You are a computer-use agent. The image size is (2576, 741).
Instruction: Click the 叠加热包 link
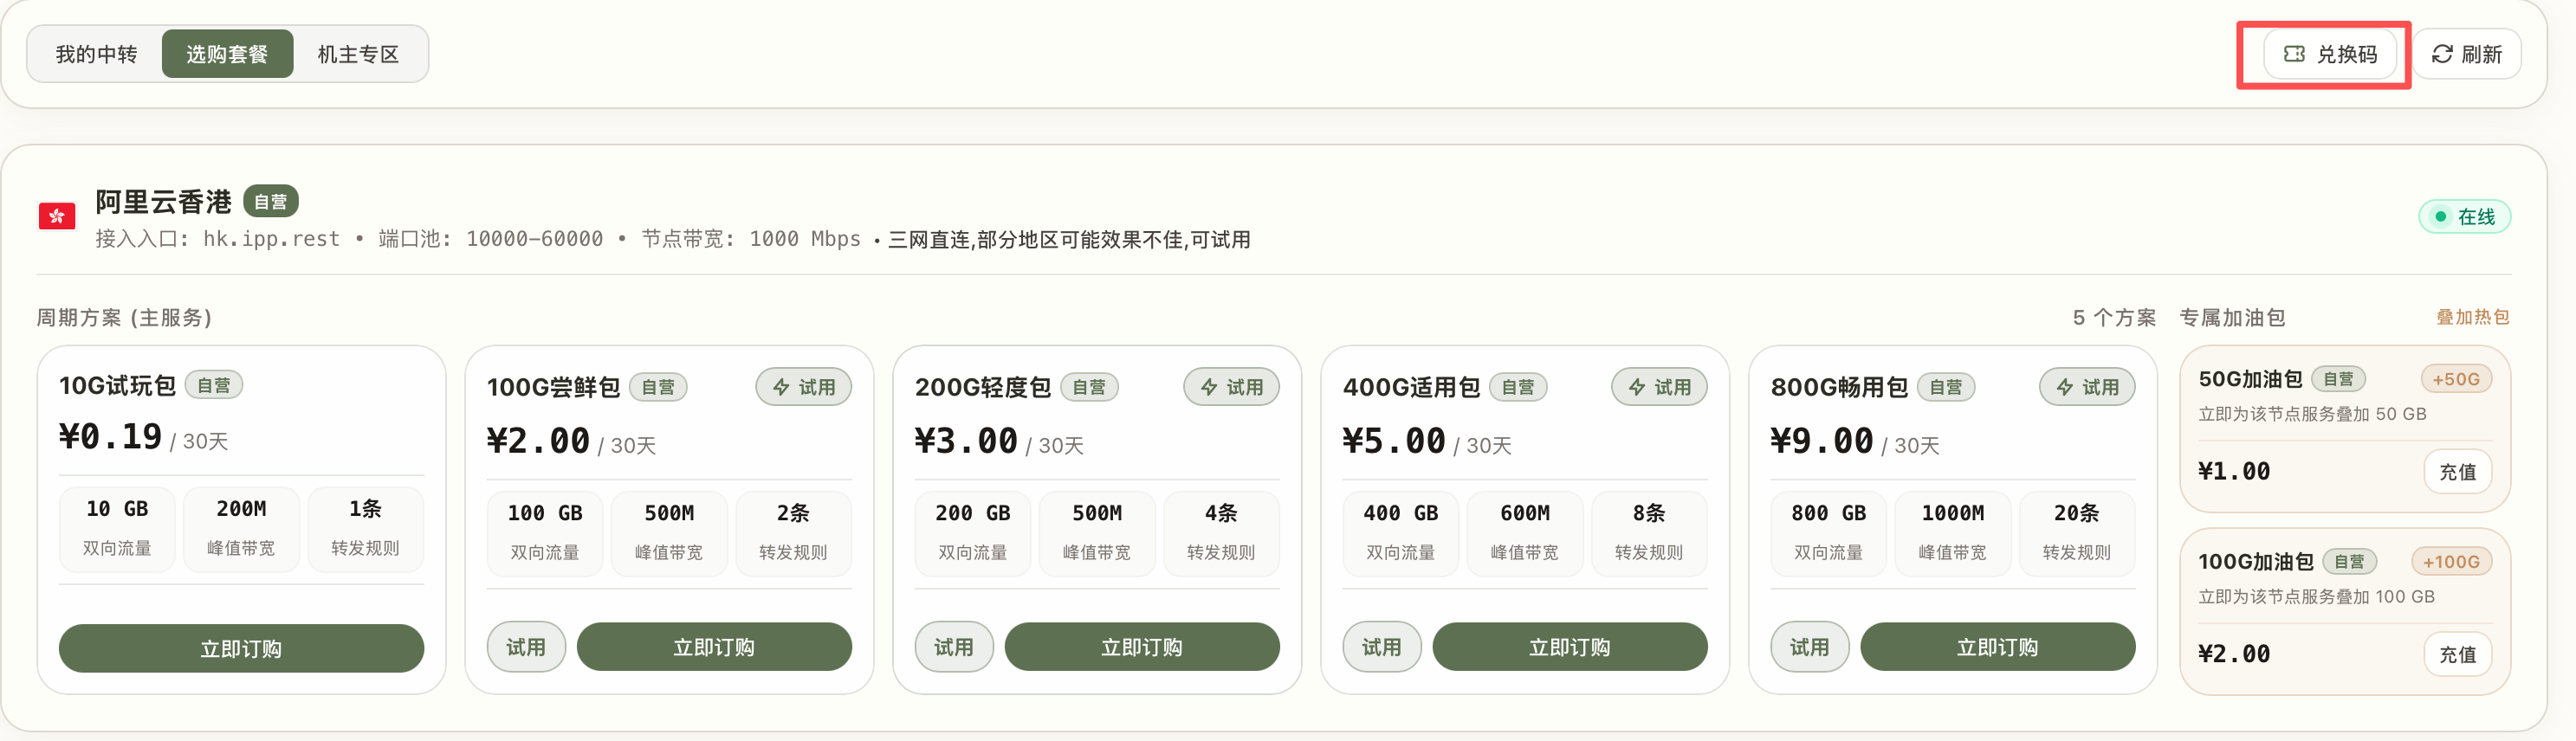click(2473, 317)
